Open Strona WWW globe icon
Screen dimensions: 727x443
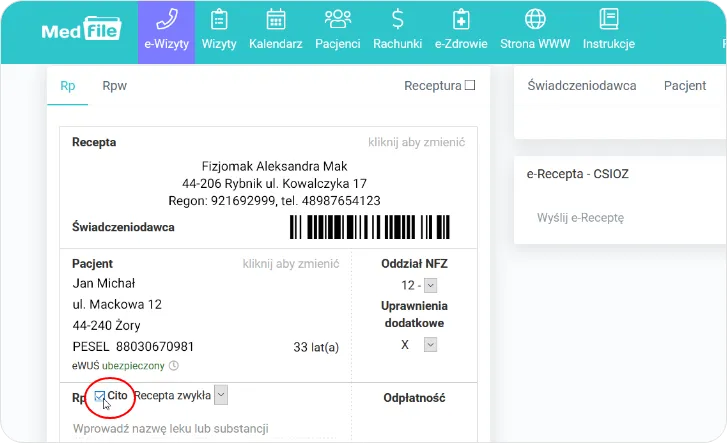535,20
